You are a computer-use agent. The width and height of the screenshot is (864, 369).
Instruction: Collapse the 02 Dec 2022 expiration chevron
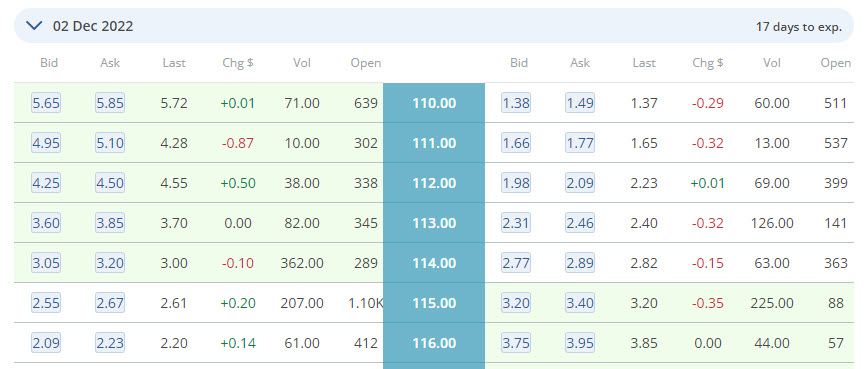[x=34, y=25]
